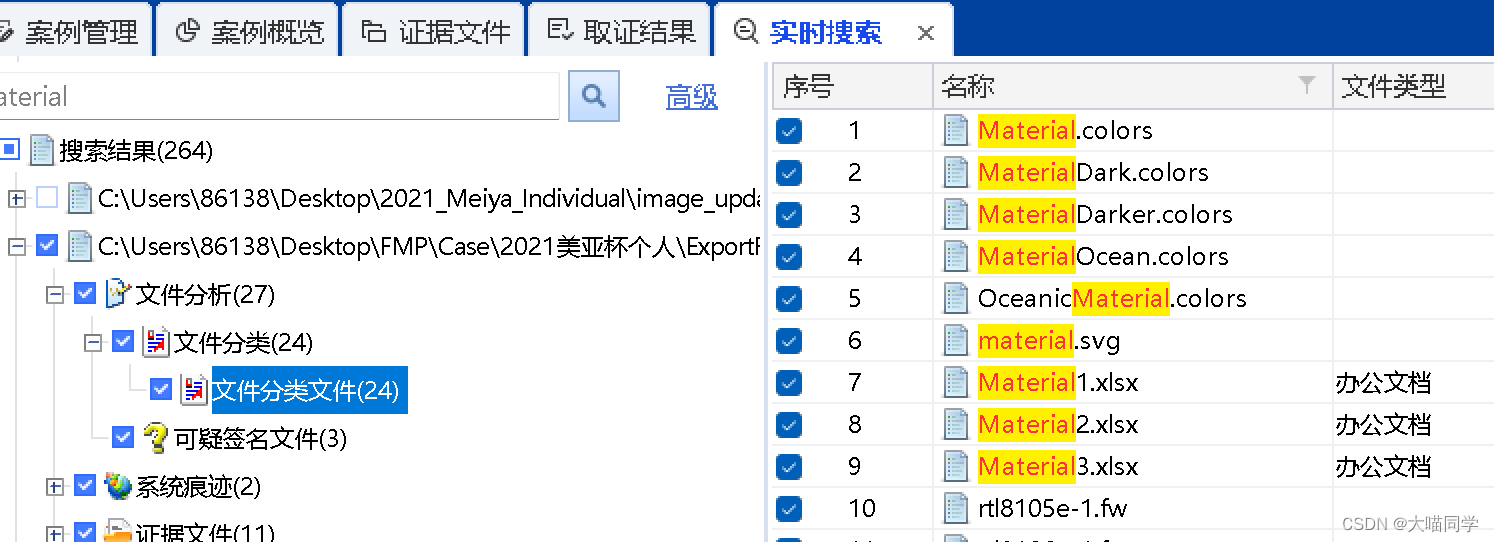Toggle the 可疑签名文件(3) checkbox

tap(123, 437)
